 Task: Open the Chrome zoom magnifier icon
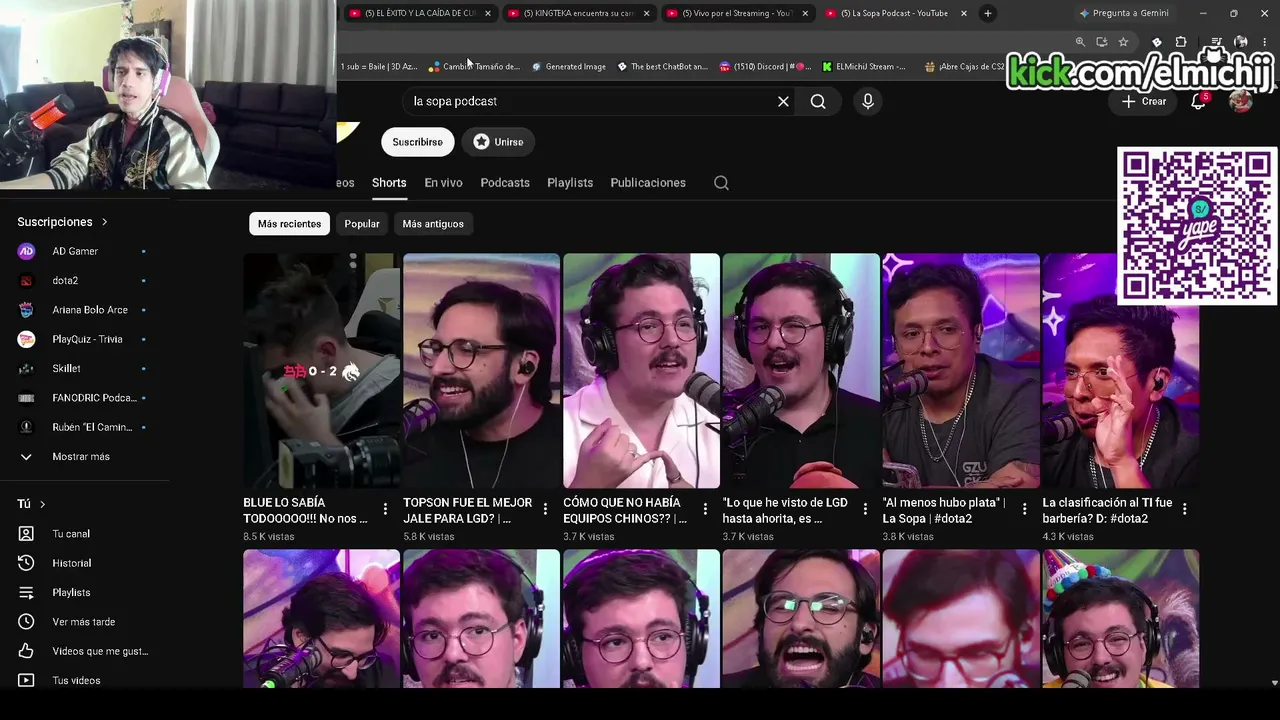1080,42
